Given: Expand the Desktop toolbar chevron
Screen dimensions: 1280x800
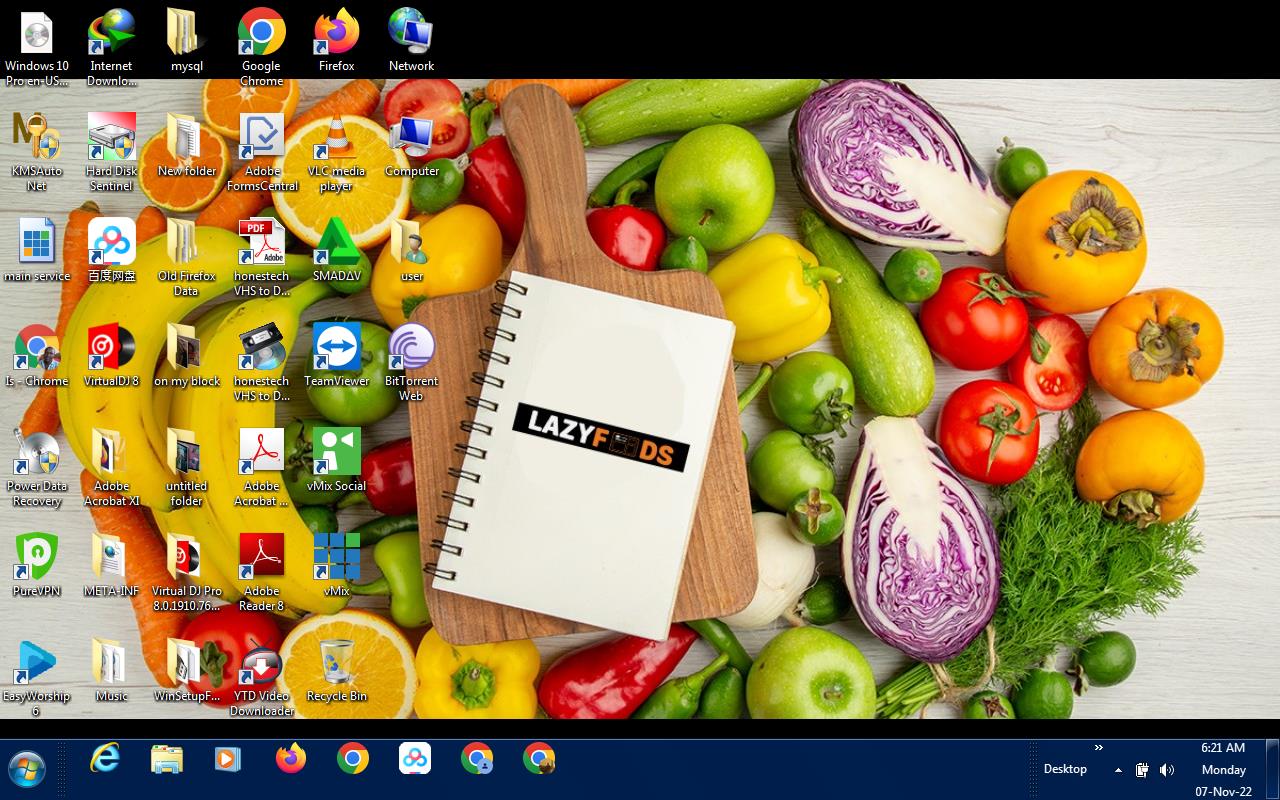Looking at the screenshot, I should click(x=1098, y=747).
